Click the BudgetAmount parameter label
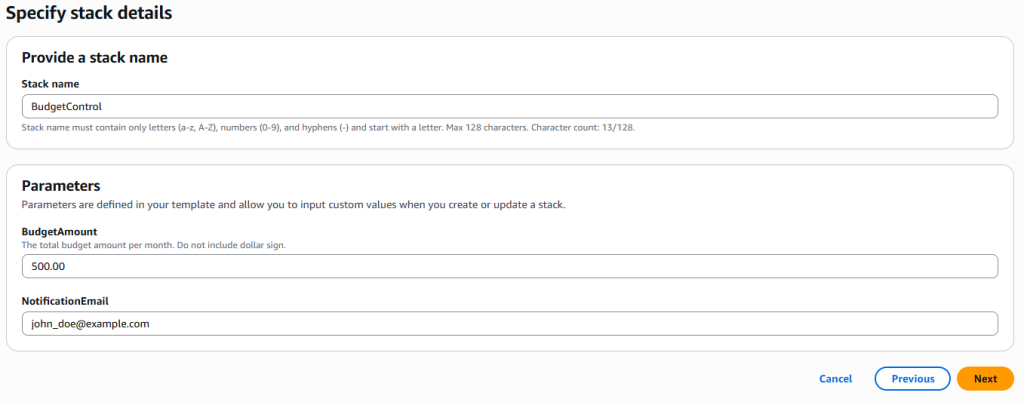Viewport: 1024px width, 405px height. click(59, 232)
